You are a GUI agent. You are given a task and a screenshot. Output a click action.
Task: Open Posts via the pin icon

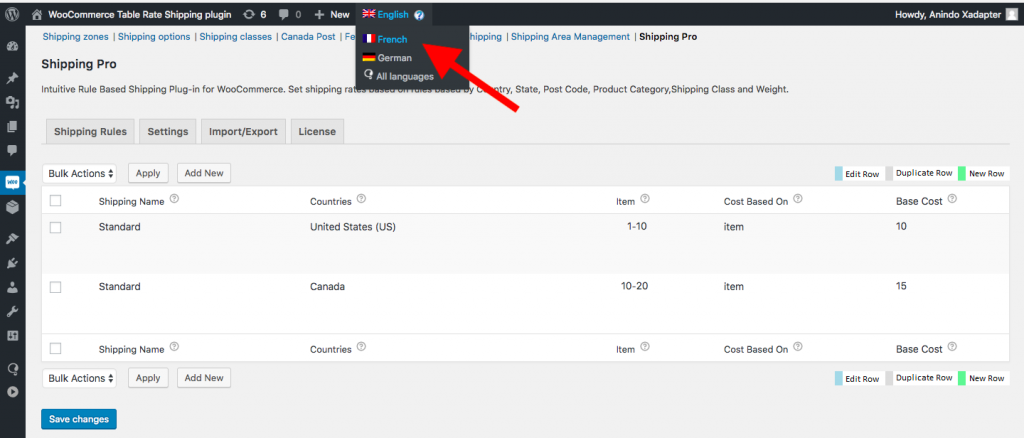12,79
